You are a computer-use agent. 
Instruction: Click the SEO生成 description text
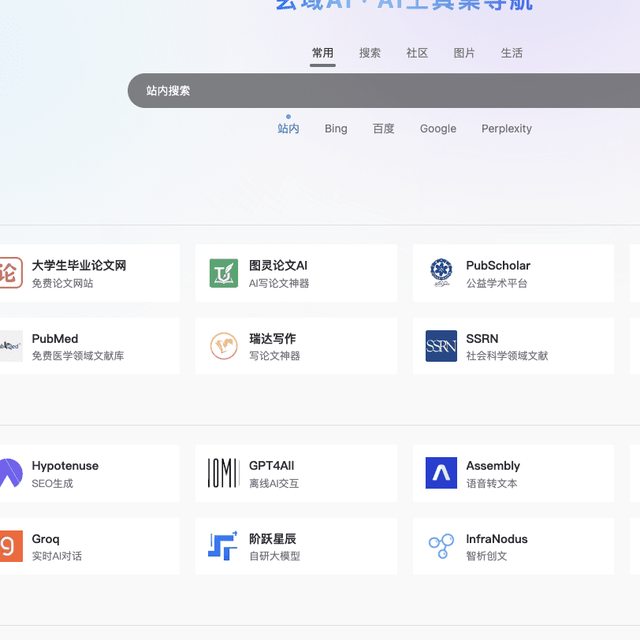click(52, 484)
